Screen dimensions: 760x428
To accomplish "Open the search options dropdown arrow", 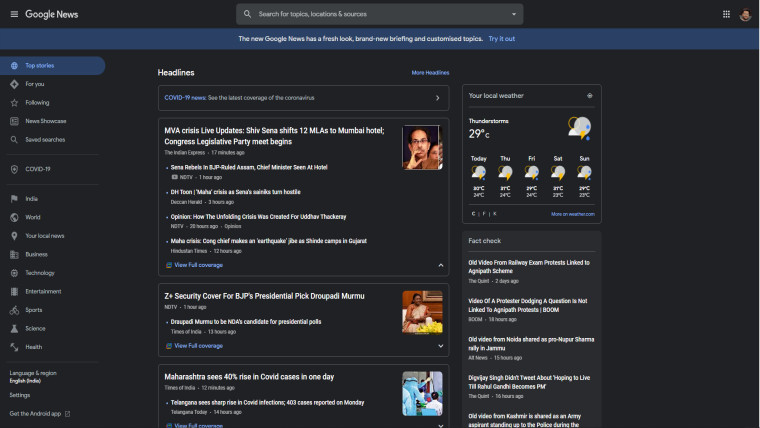I will 514,14.
